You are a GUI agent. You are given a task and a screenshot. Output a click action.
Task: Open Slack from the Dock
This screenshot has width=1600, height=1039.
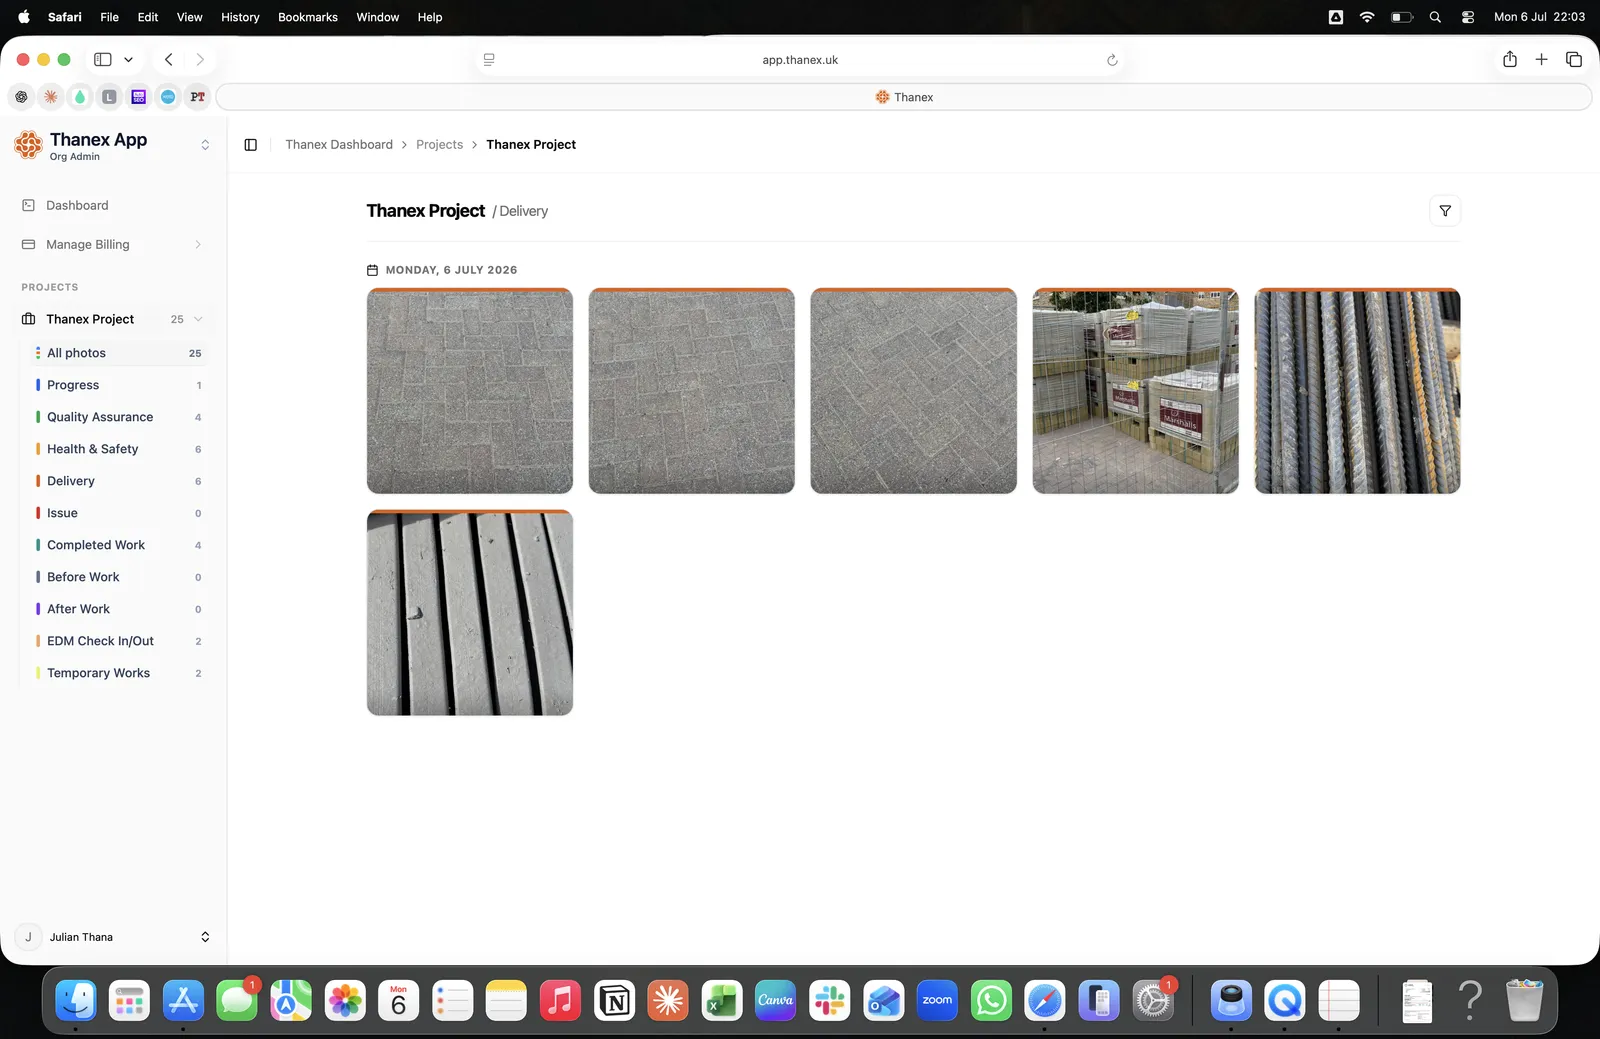pos(829,1000)
